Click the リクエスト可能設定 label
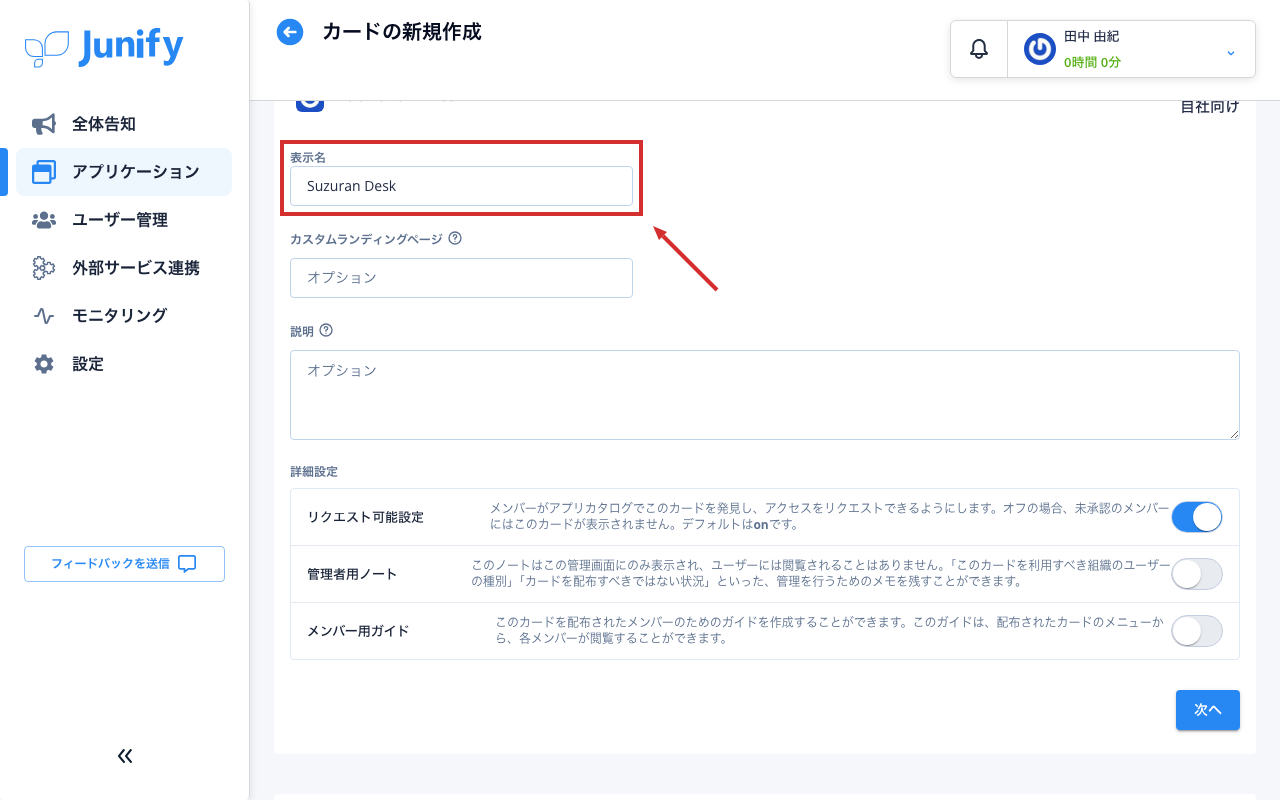Viewport: 1280px width, 800px height. tap(365, 517)
